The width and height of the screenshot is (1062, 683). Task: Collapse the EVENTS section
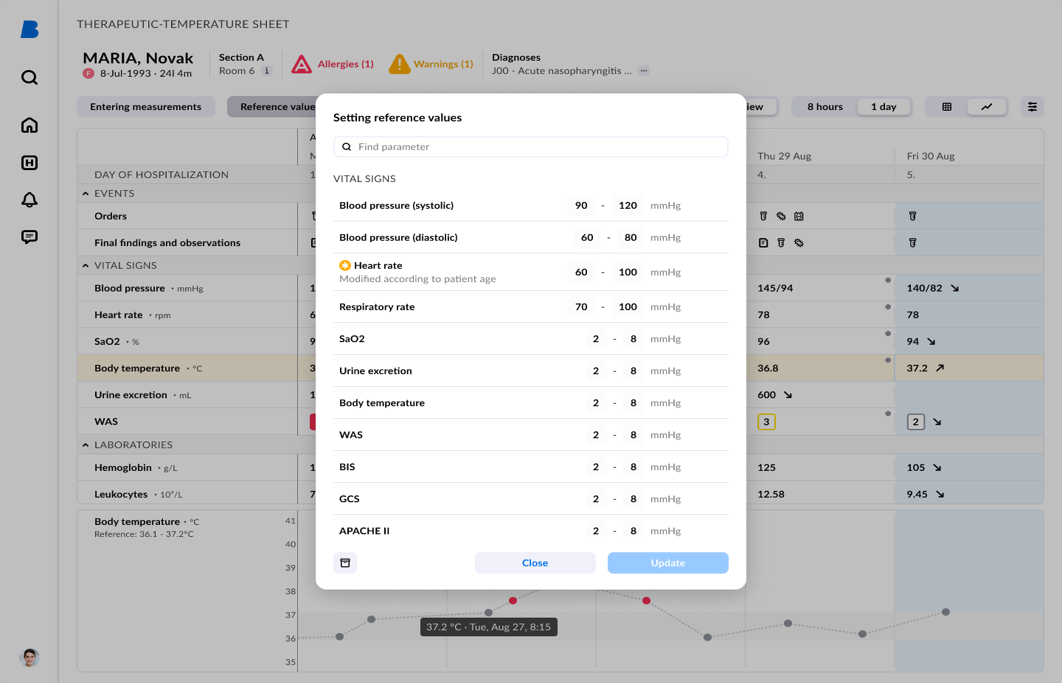pyautogui.click(x=84, y=192)
